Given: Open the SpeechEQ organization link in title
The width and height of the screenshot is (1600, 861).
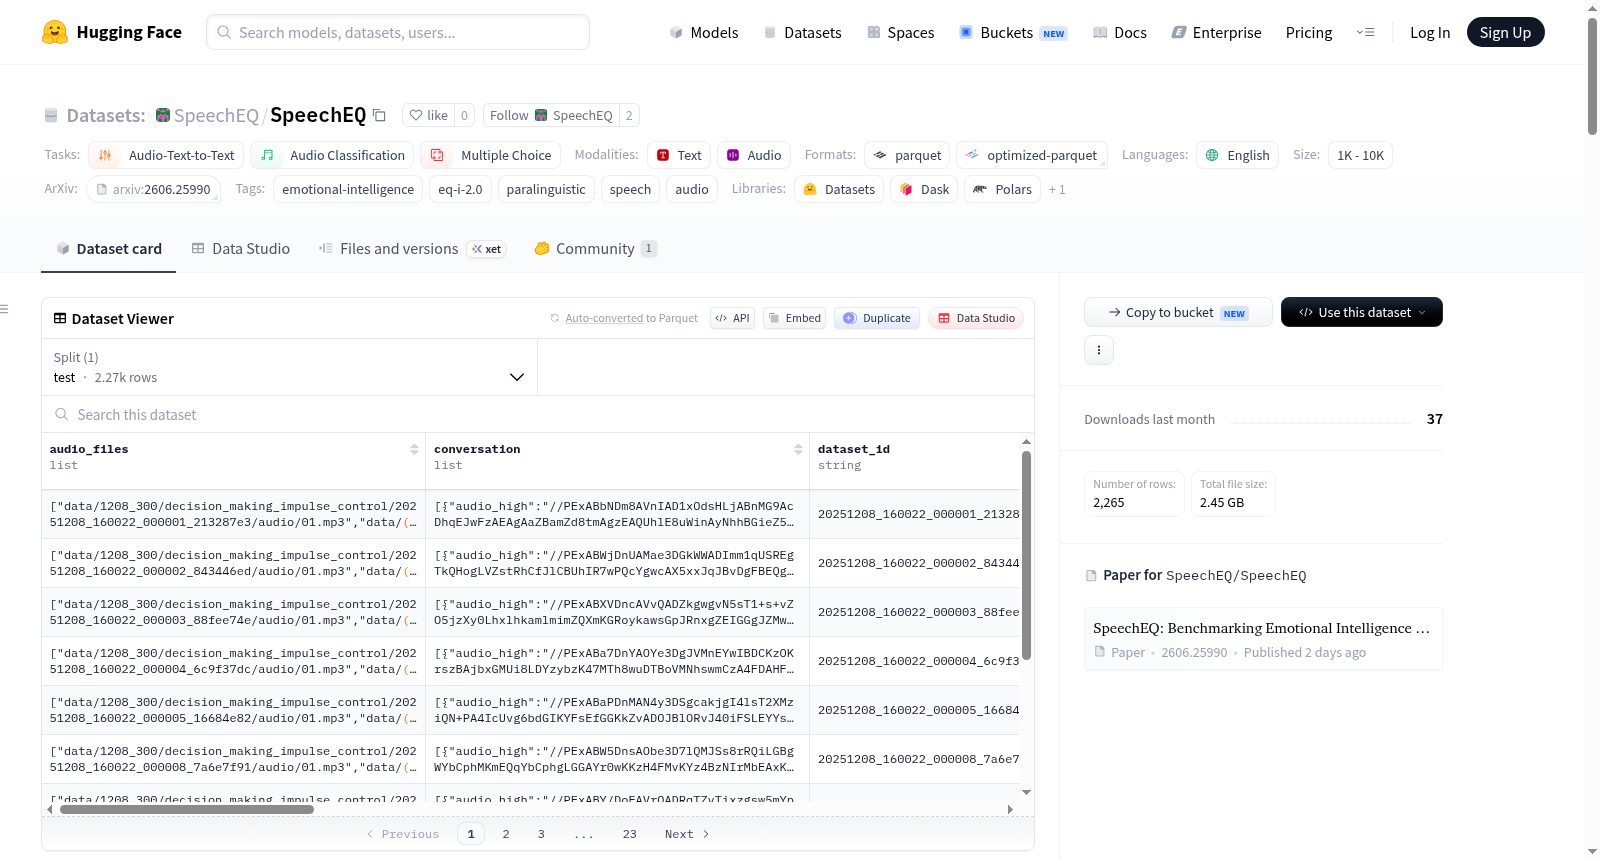Looking at the screenshot, I should click(x=216, y=115).
